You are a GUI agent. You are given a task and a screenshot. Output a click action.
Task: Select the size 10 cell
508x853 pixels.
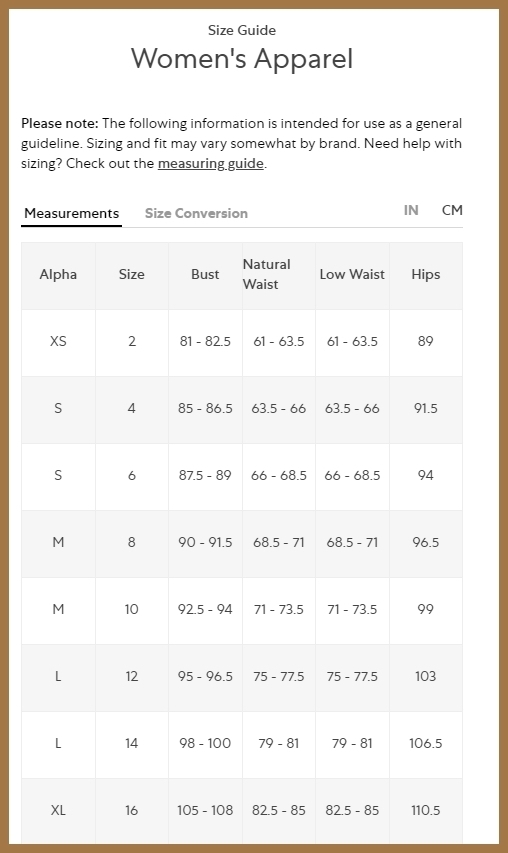132,609
